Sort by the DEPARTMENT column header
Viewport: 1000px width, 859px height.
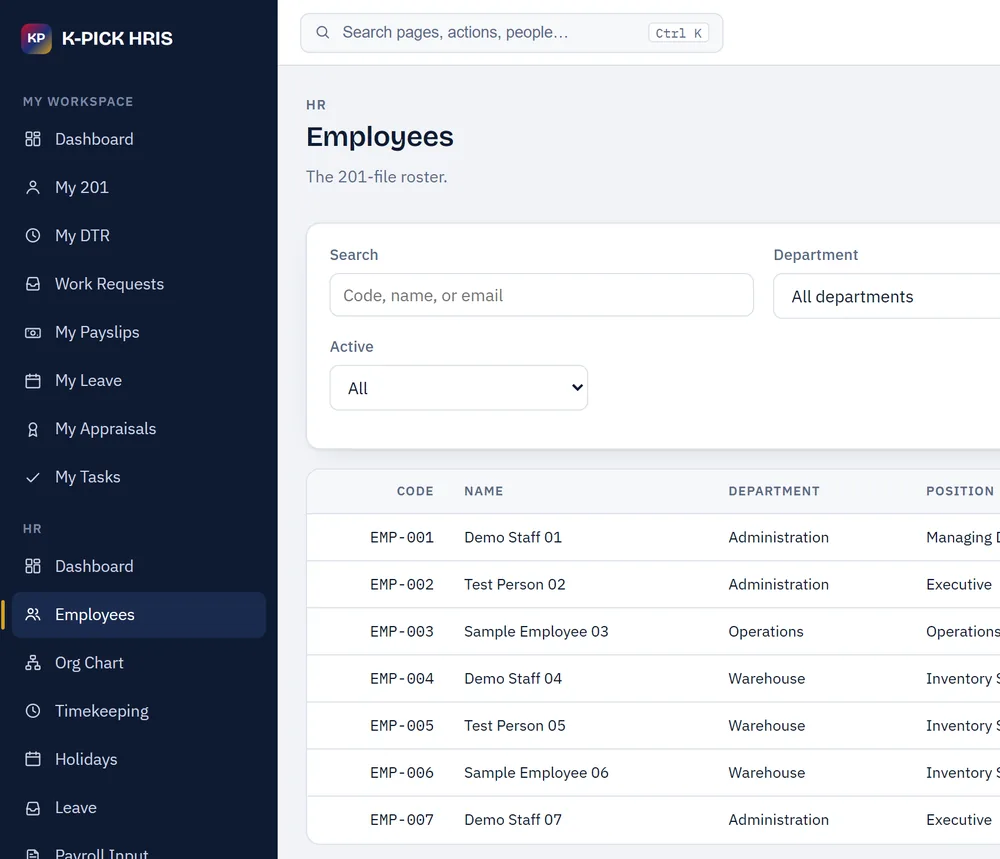click(774, 491)
